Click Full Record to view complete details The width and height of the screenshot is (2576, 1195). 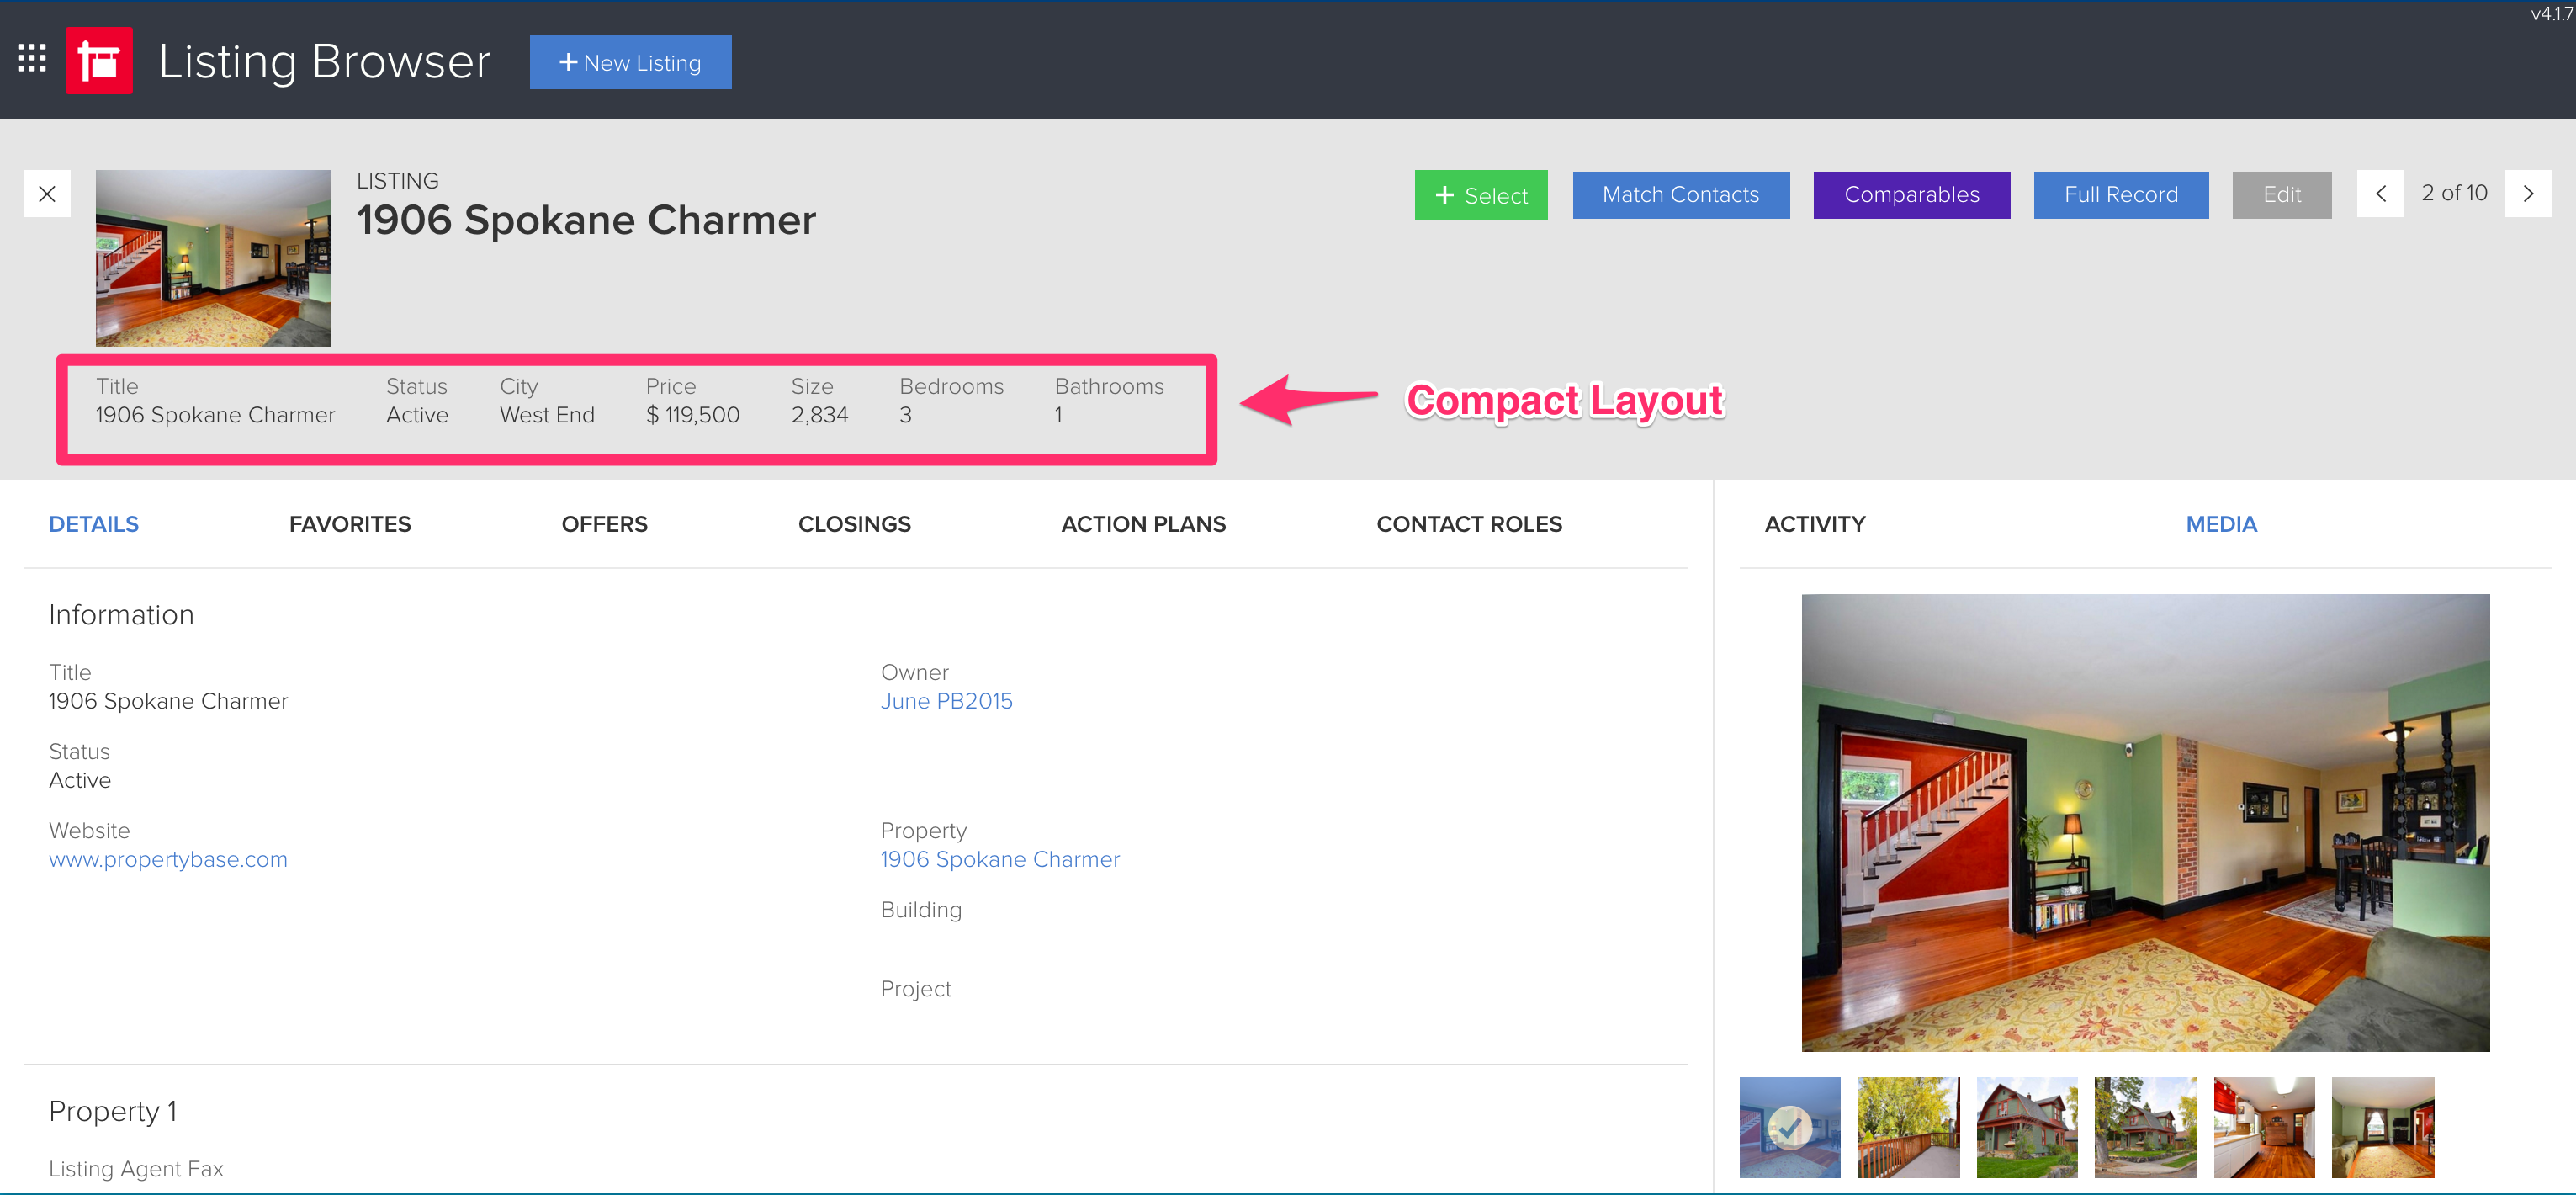pos(2121,194)
